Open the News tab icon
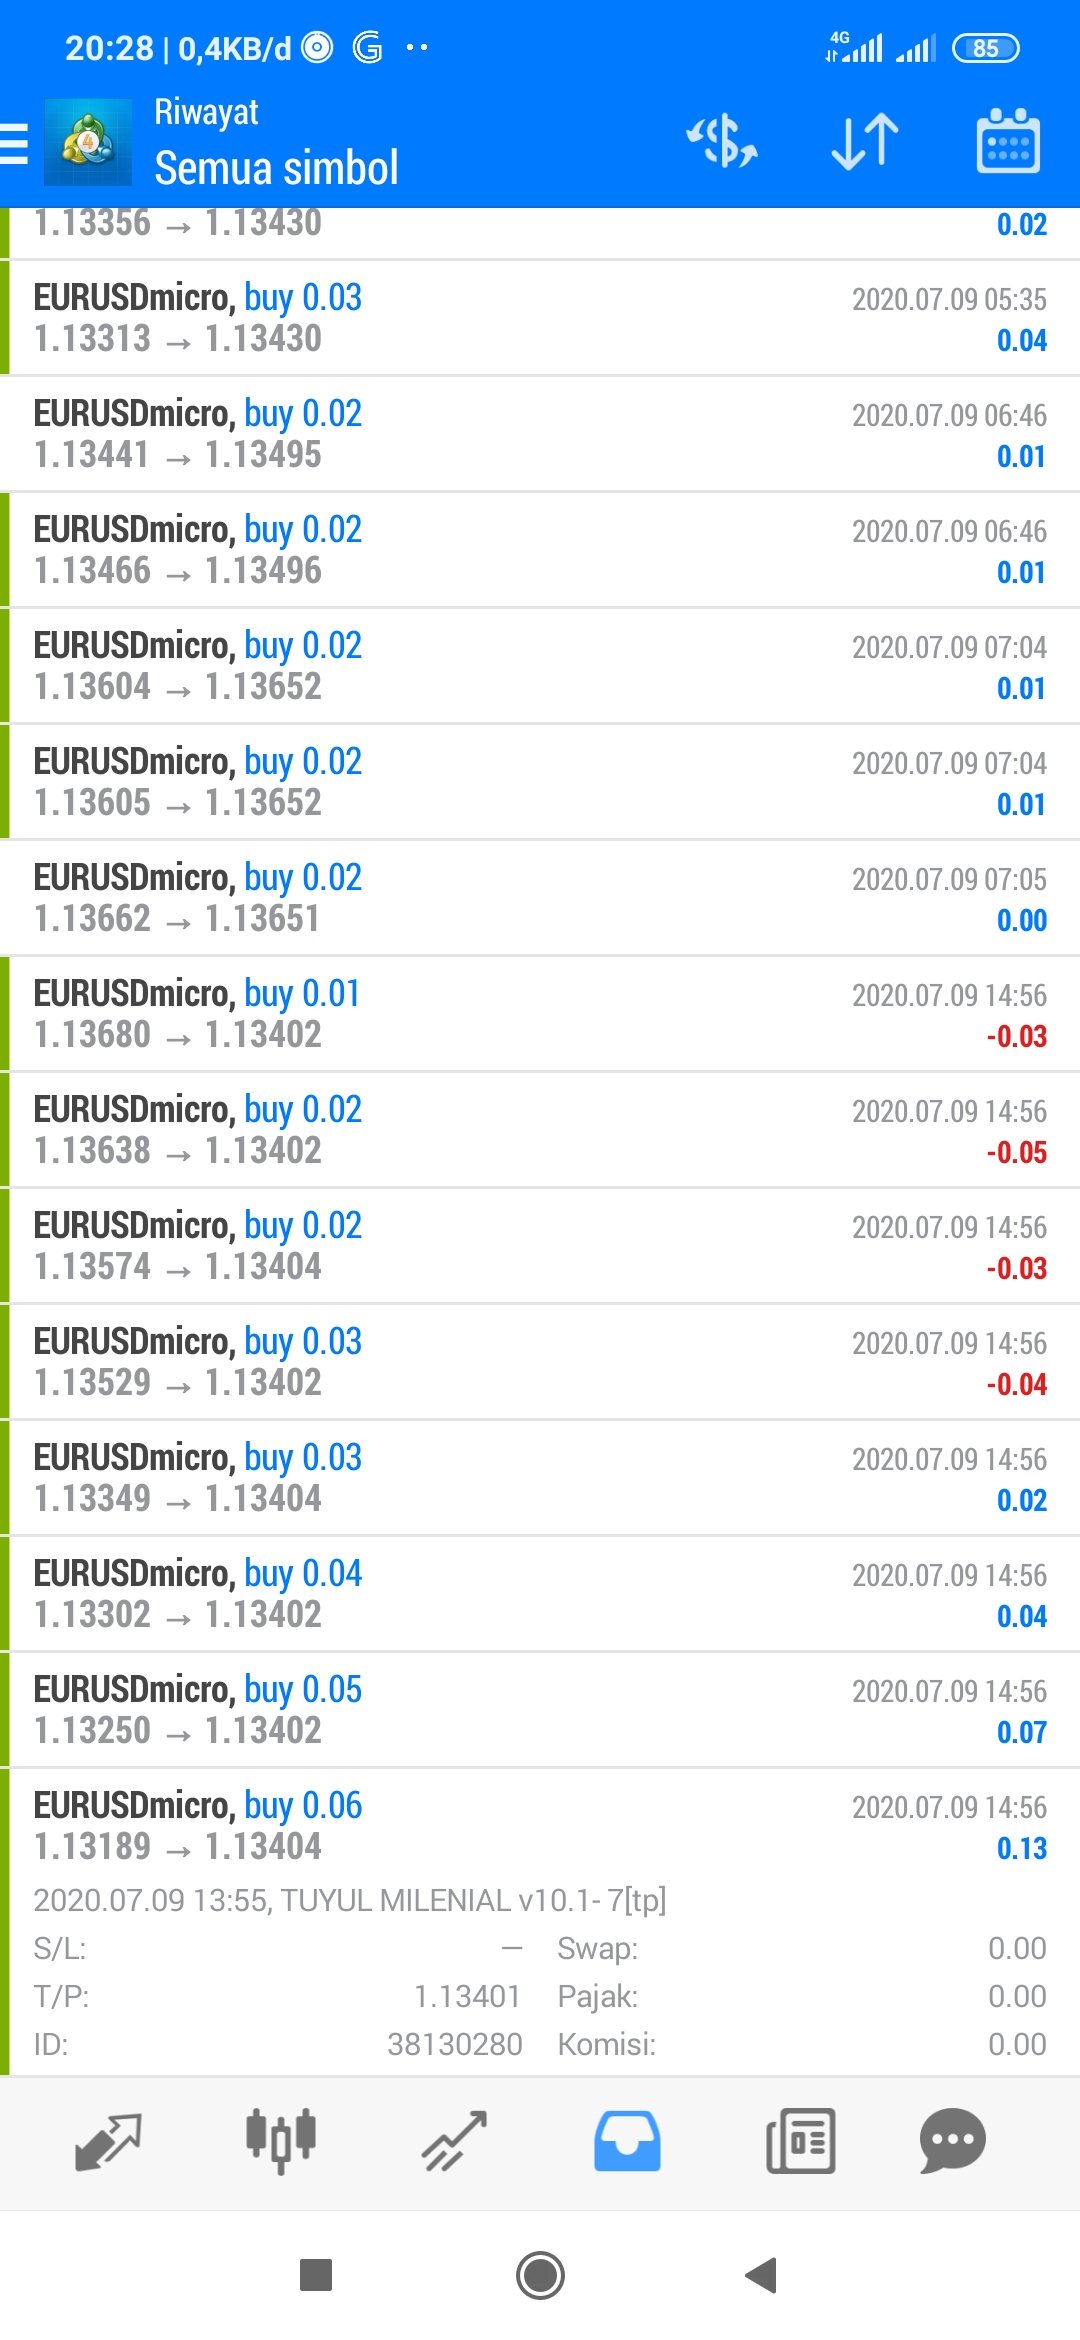The width and height of the screenshot is (1080, 2340). (x=800, y=2142)
